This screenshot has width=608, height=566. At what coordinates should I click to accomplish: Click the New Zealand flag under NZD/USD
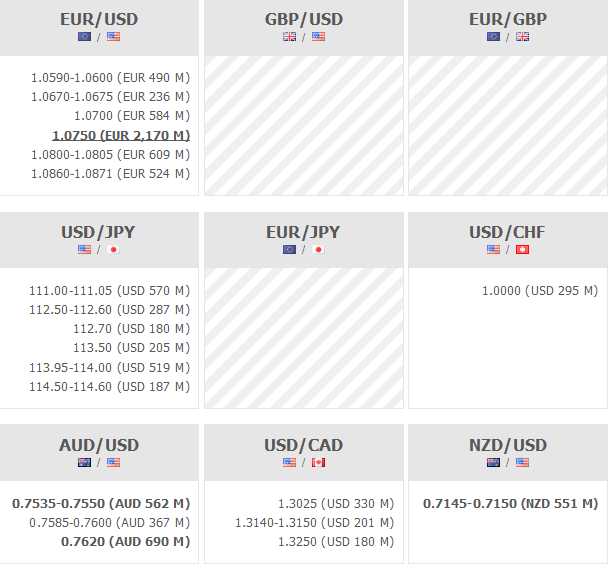tap(493, 463)
